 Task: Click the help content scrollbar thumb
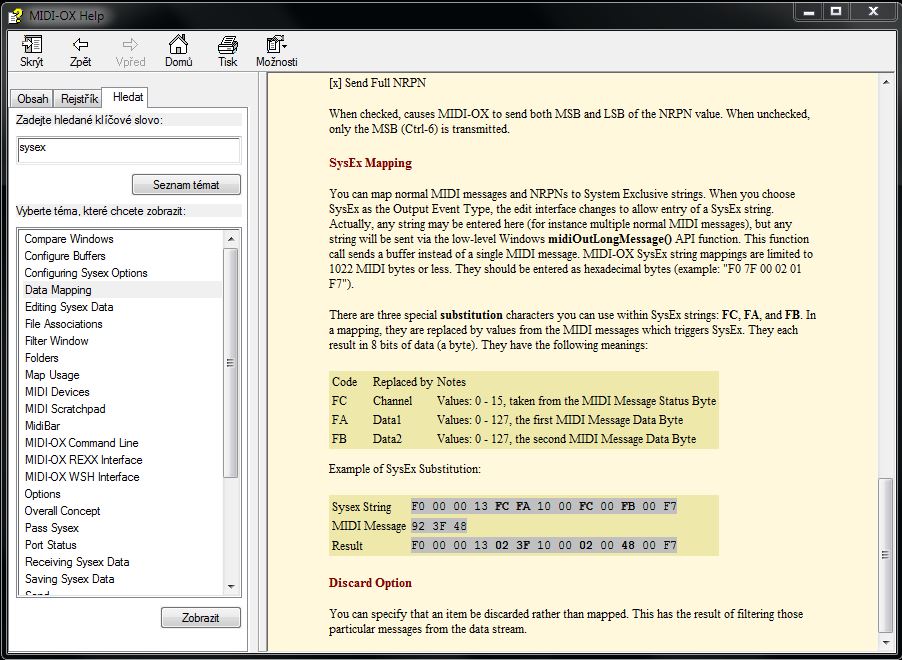click(x=885, y=555)
